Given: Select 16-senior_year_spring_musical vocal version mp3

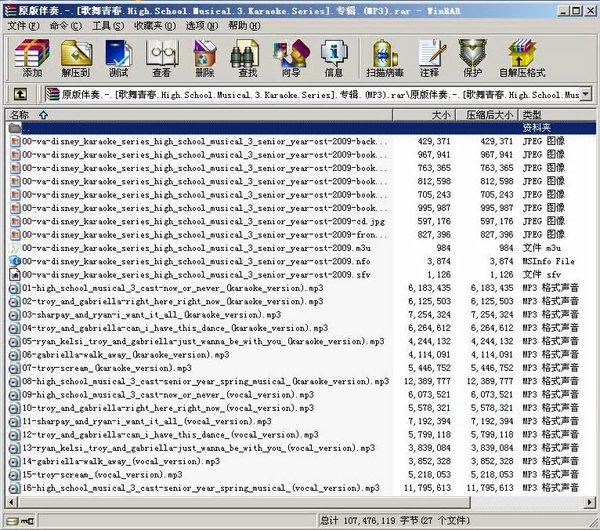Looking at the screenshot, I should coord(201,488).
